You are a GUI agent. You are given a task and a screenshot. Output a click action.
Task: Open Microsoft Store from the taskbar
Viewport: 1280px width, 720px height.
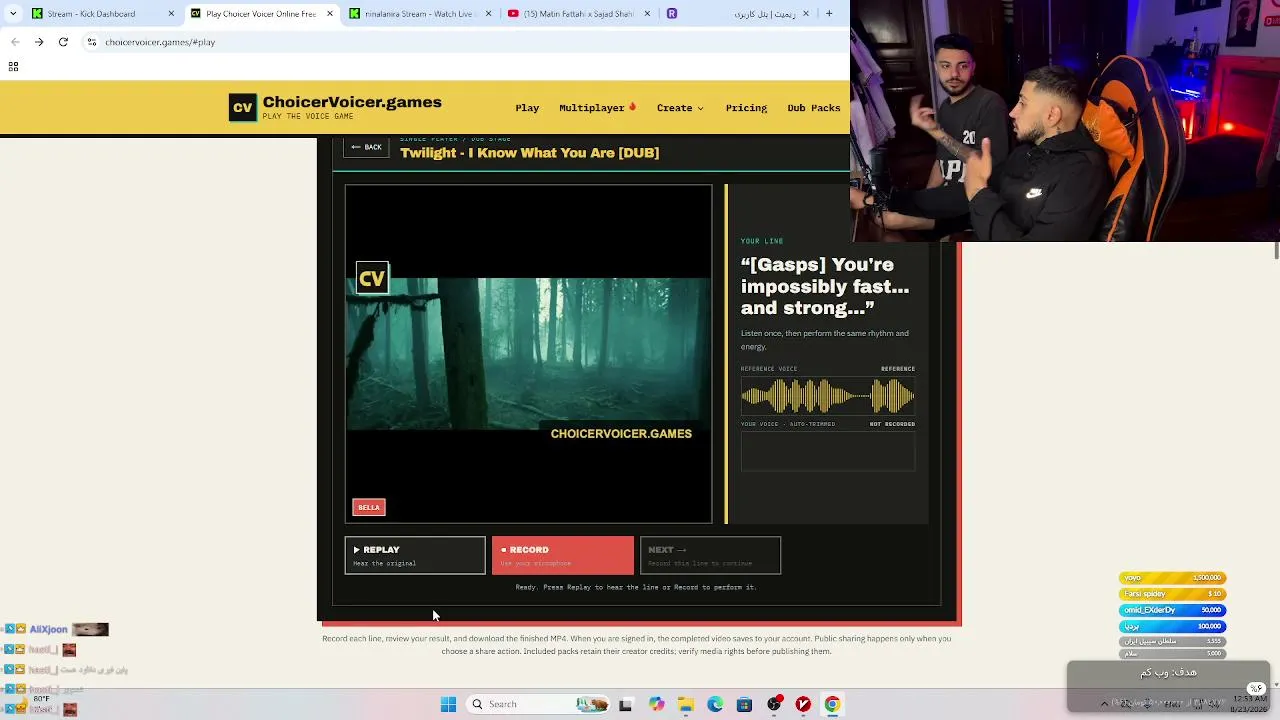(744, 704)
